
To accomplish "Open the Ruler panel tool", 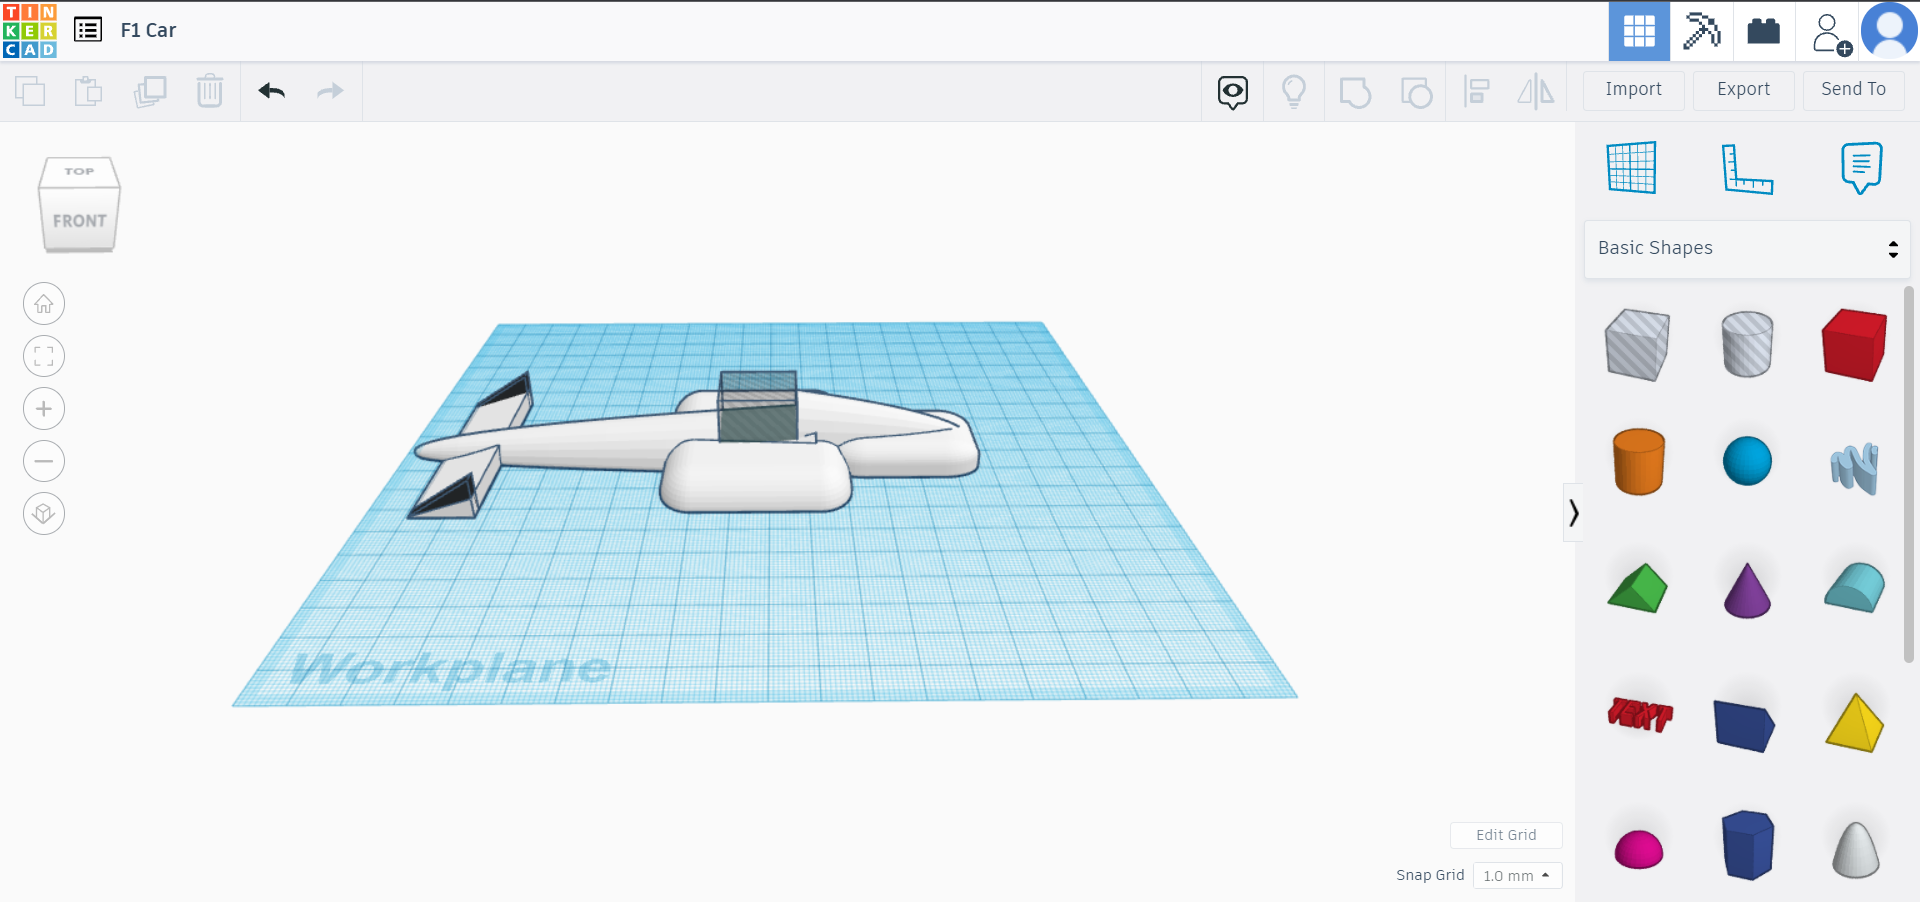I will pyautogui.click(x=1748, y=170).
